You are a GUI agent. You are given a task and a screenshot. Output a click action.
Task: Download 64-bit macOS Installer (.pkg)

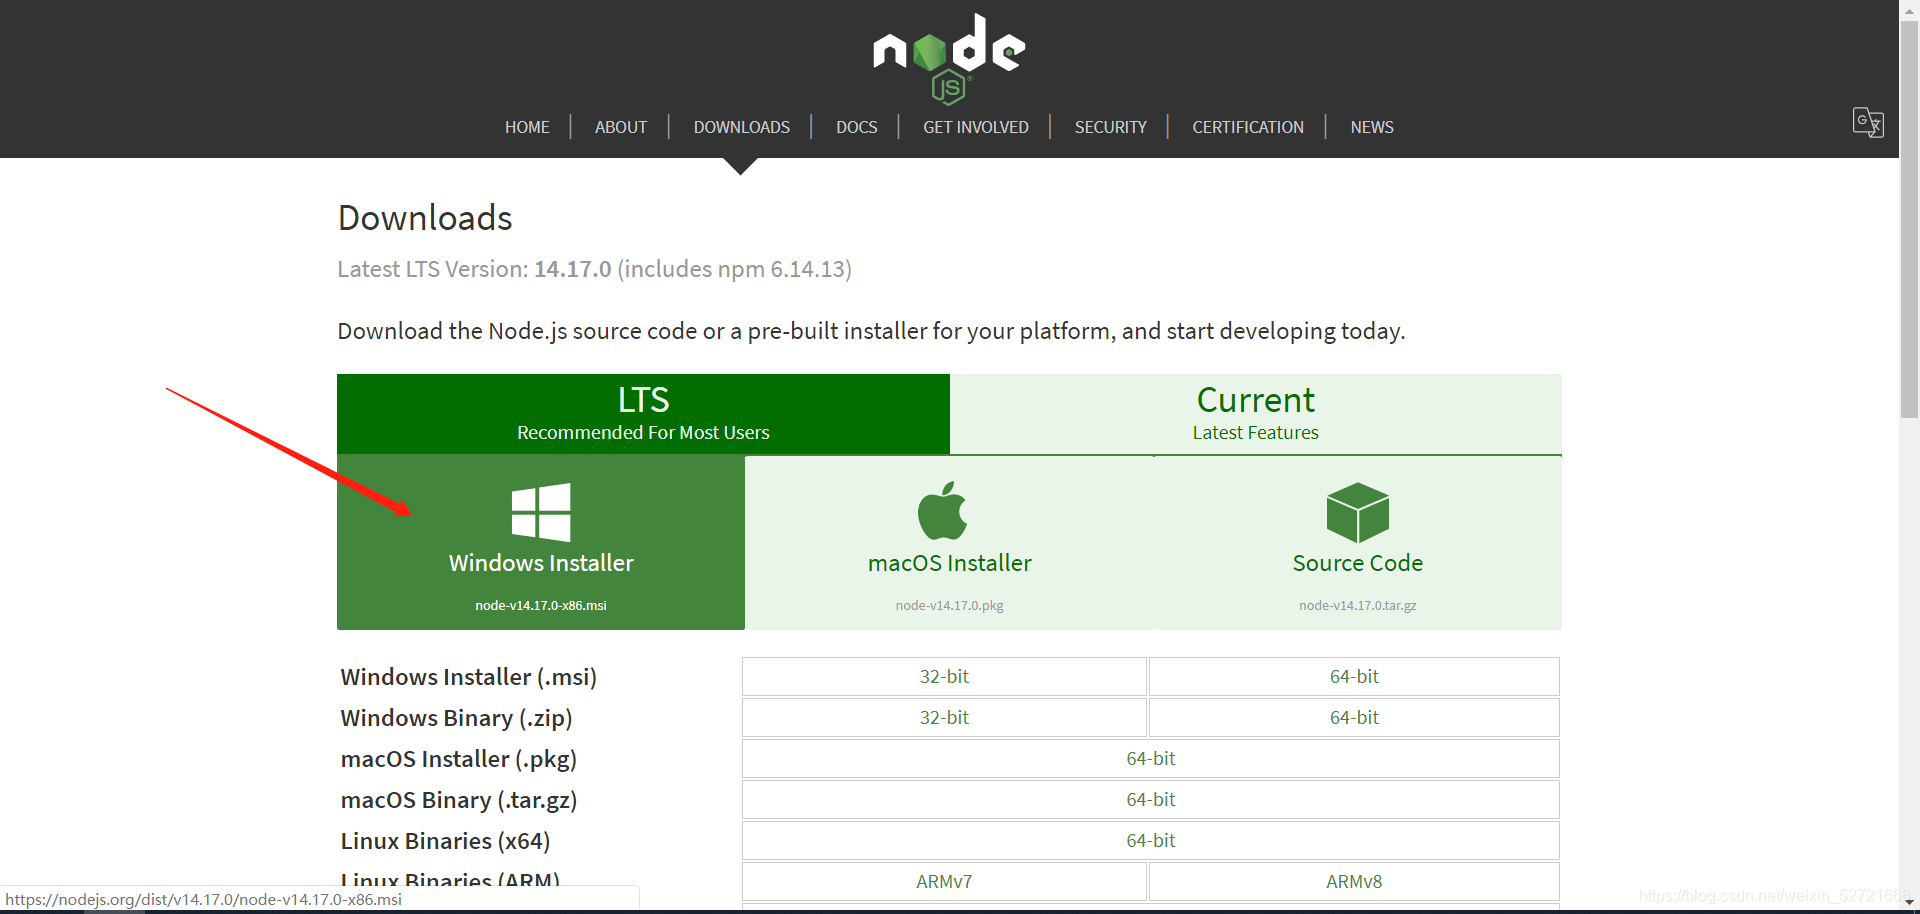pyautogui.click(x=1151, y=758)
